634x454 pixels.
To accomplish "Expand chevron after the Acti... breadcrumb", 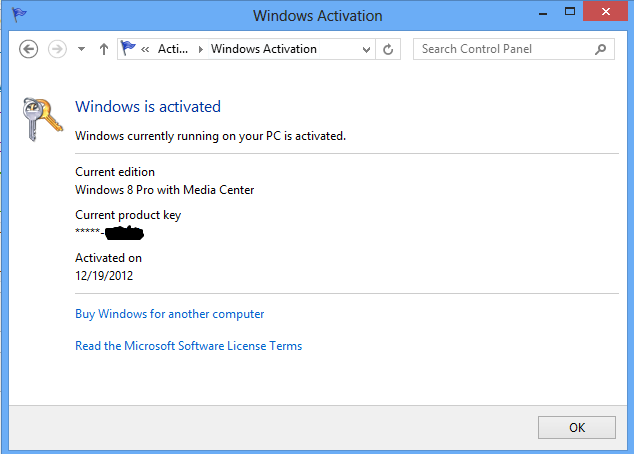I will pos(197,49).
